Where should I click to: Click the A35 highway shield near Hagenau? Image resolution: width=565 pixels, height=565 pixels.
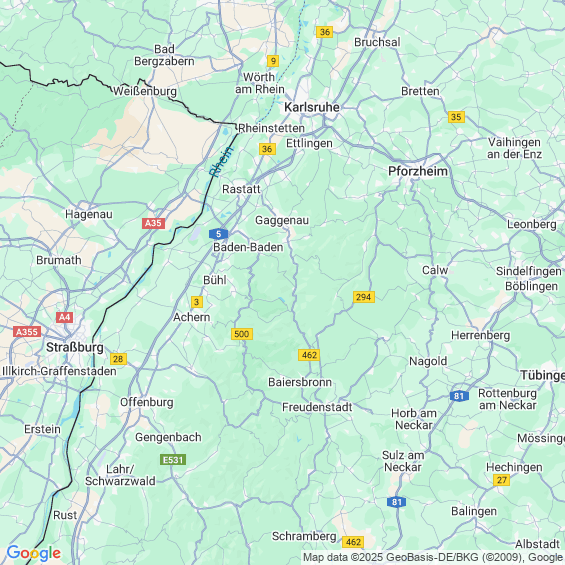tap(154, 223)
